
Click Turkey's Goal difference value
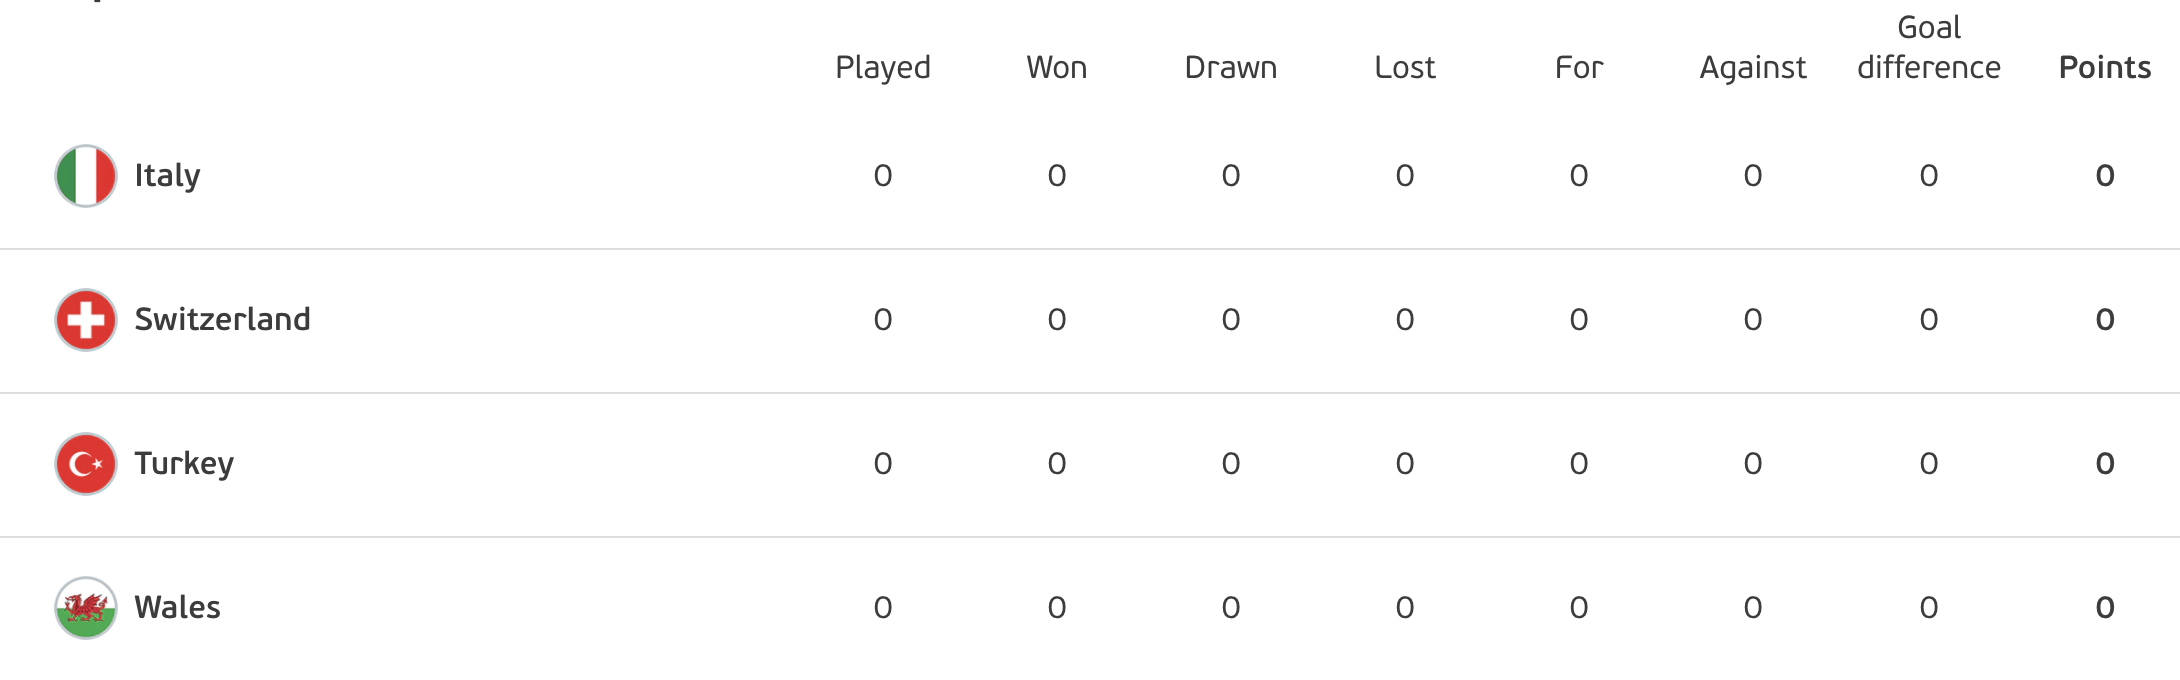1929,464
